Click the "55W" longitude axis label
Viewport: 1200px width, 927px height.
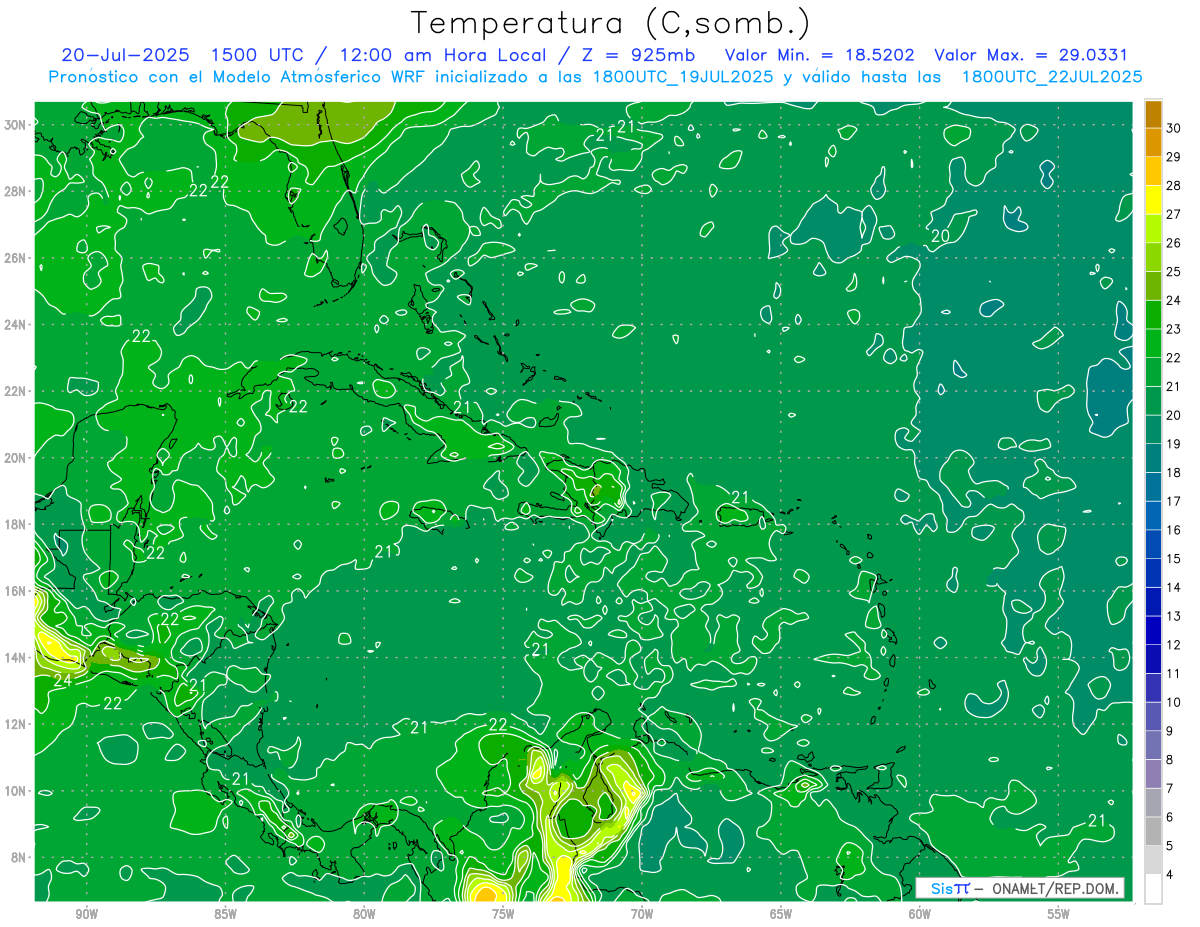[1059, 914]
